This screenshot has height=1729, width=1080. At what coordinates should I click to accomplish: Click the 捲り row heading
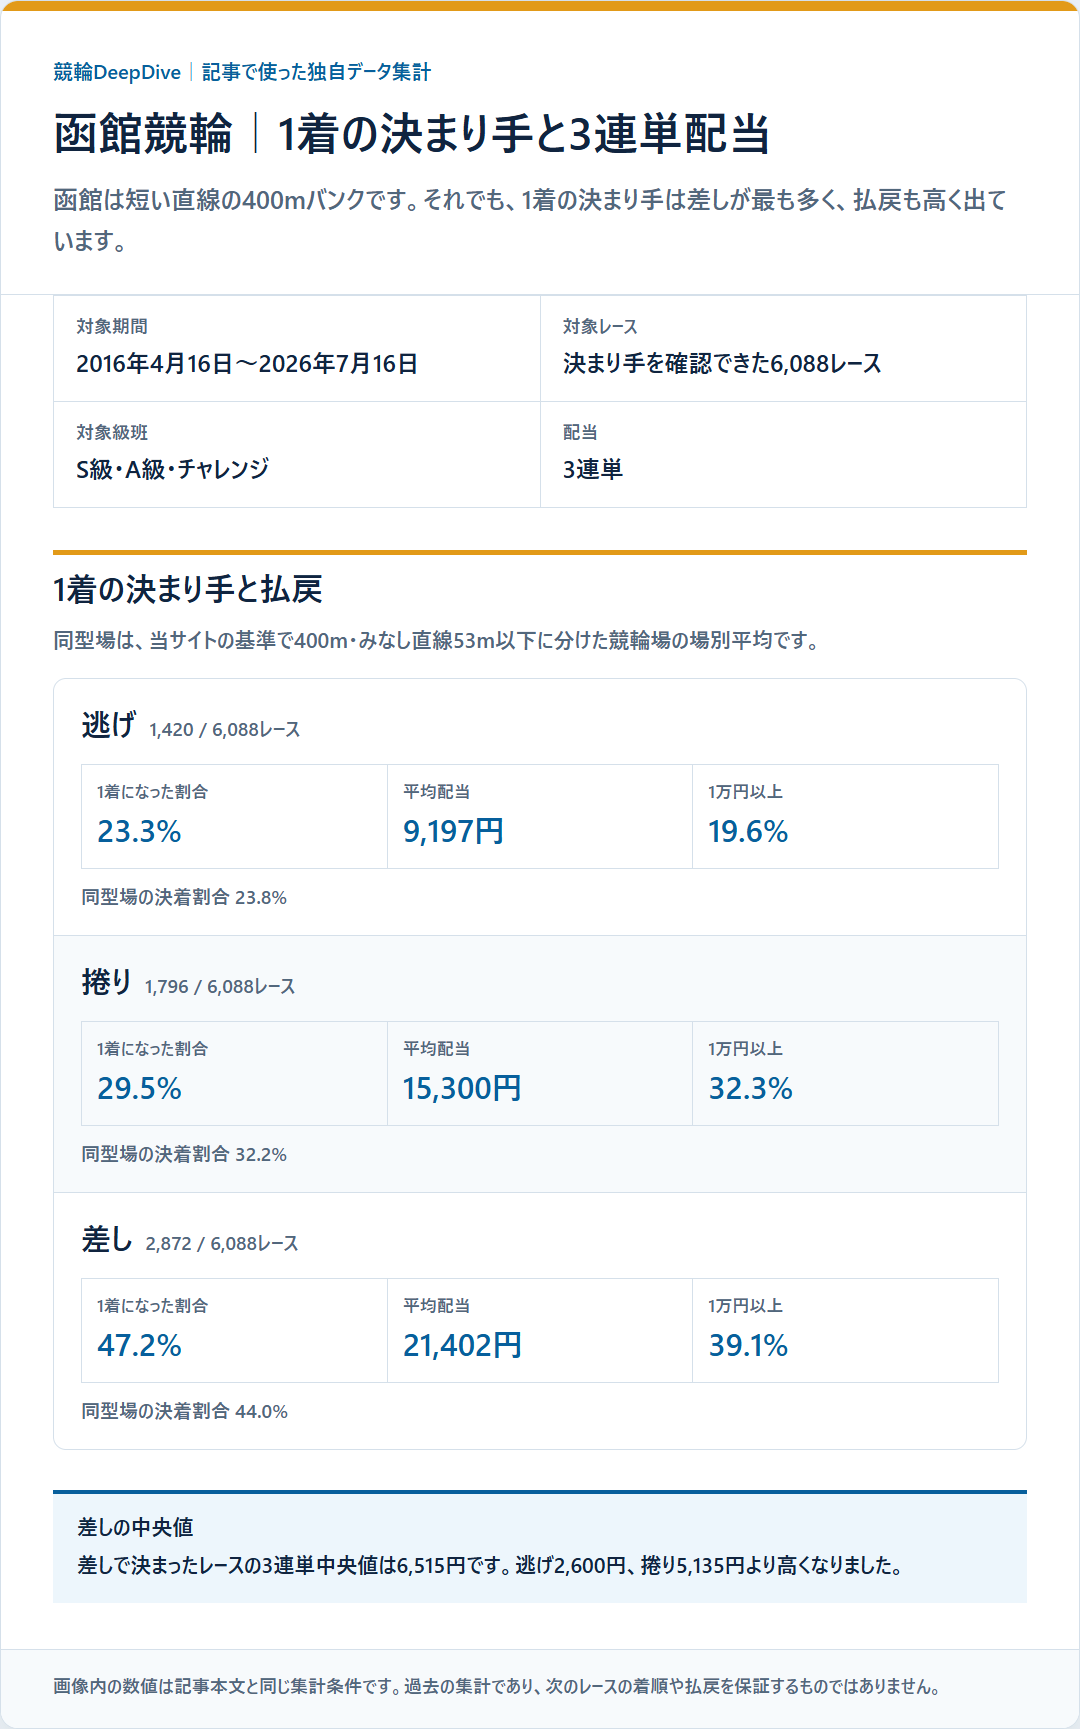107,981
